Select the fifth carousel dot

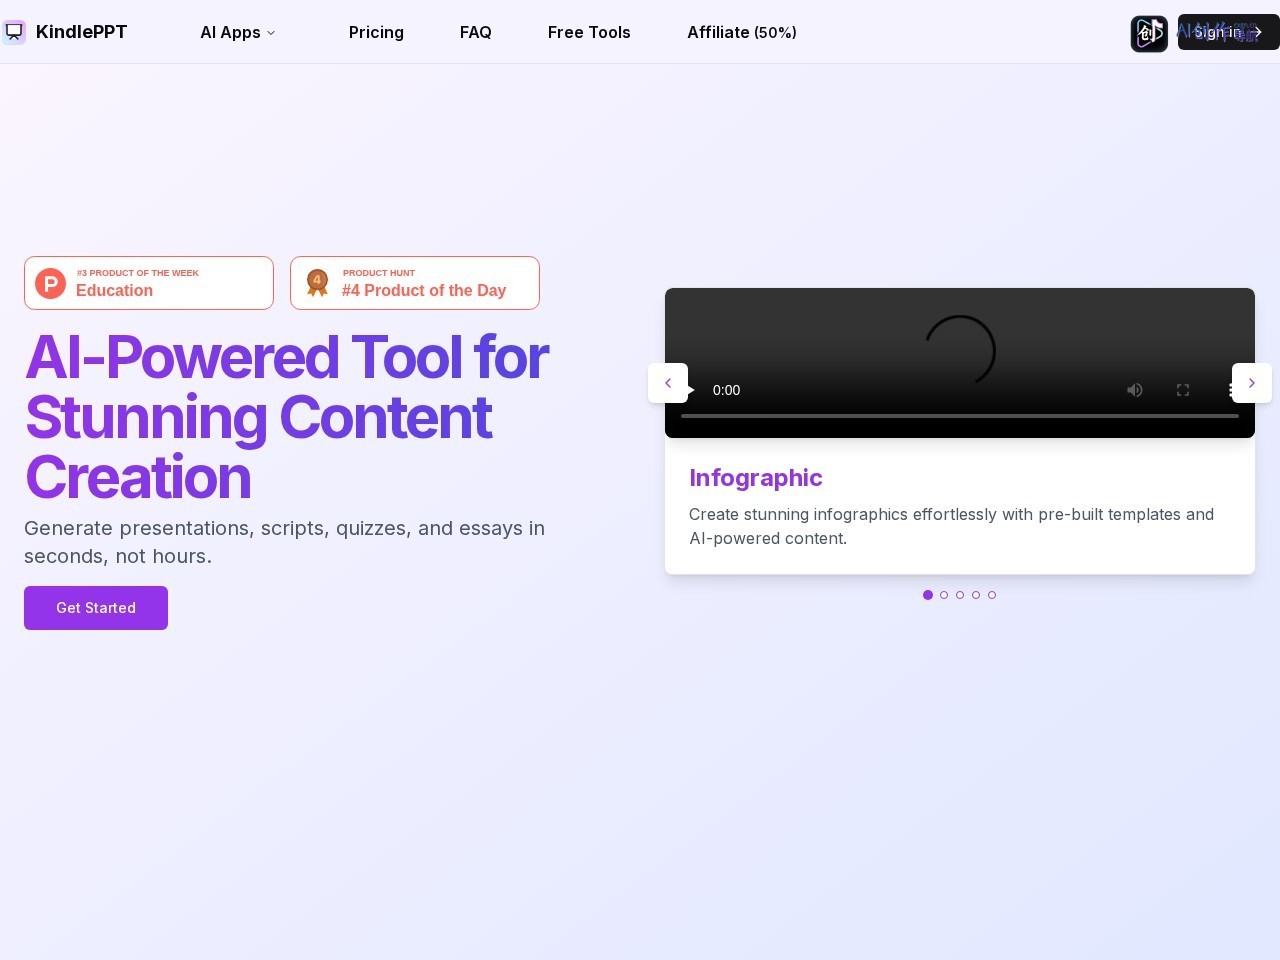tap(992, 595)
